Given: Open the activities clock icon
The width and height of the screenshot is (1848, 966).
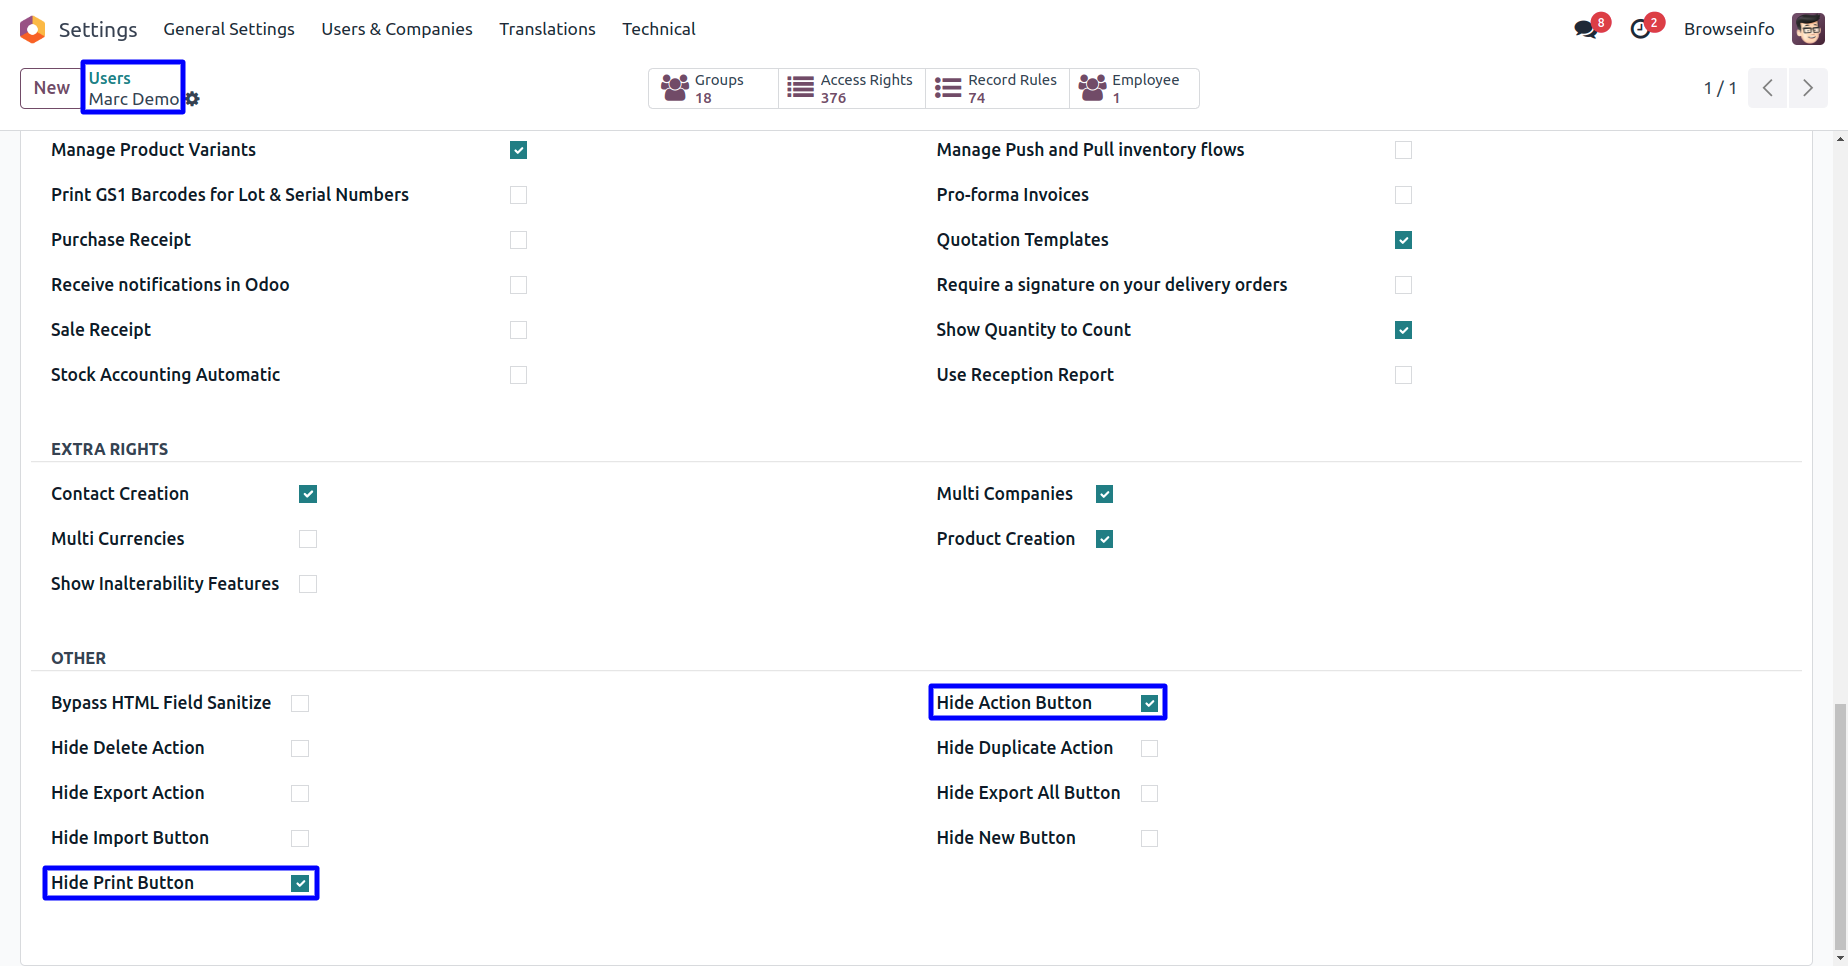Looking at the screenshot, I should (x=1640, y=29).
